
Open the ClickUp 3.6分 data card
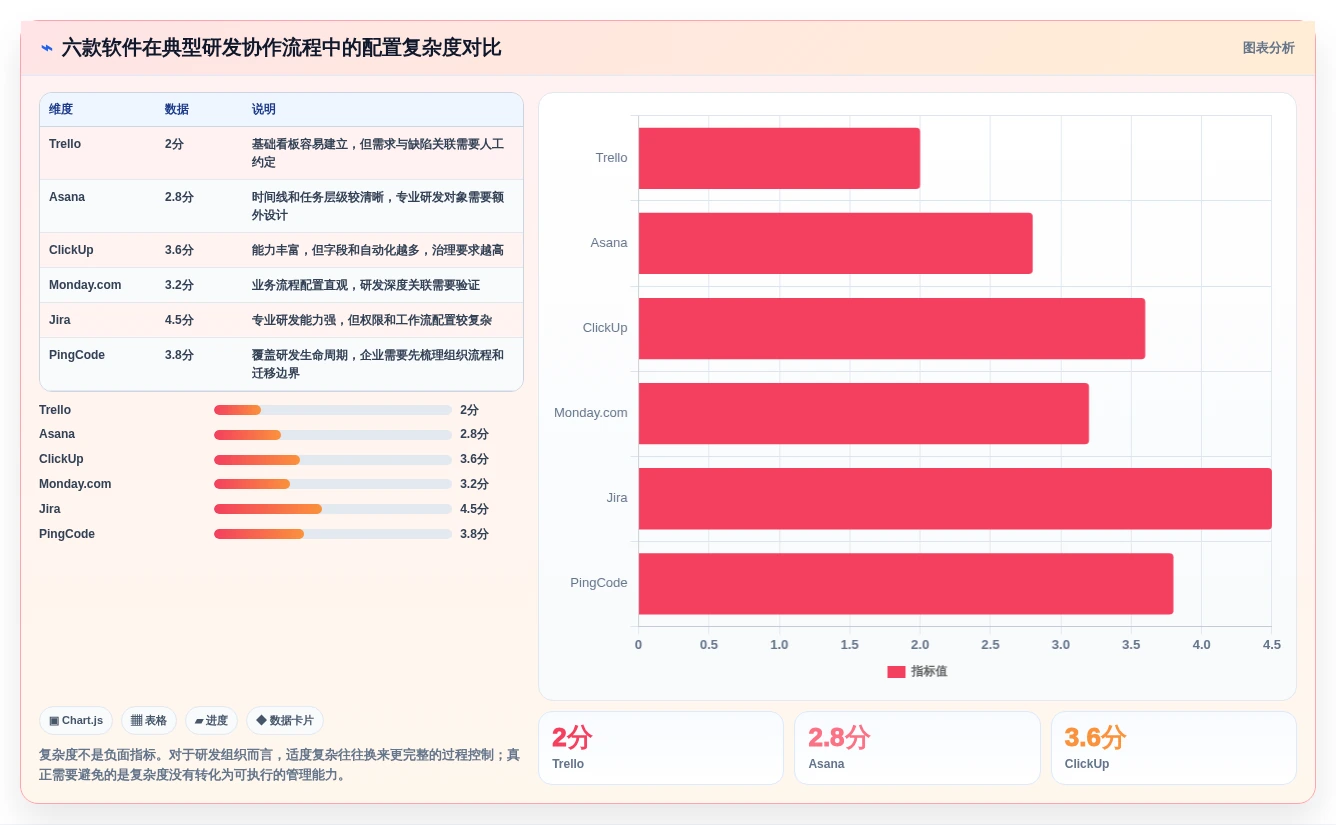(1174, 748)
